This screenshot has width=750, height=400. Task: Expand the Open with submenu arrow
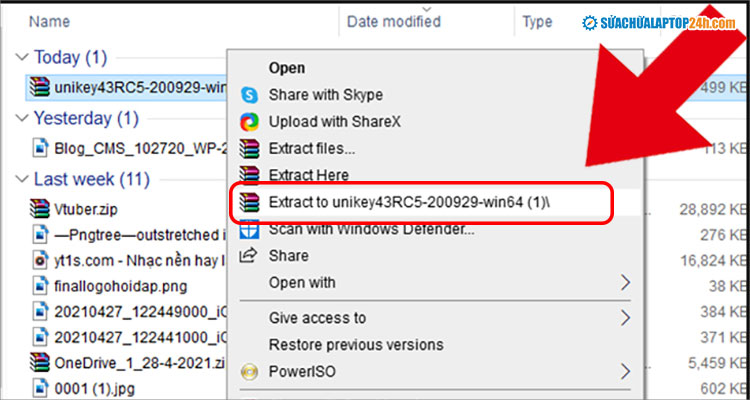(x=626, y=283)
